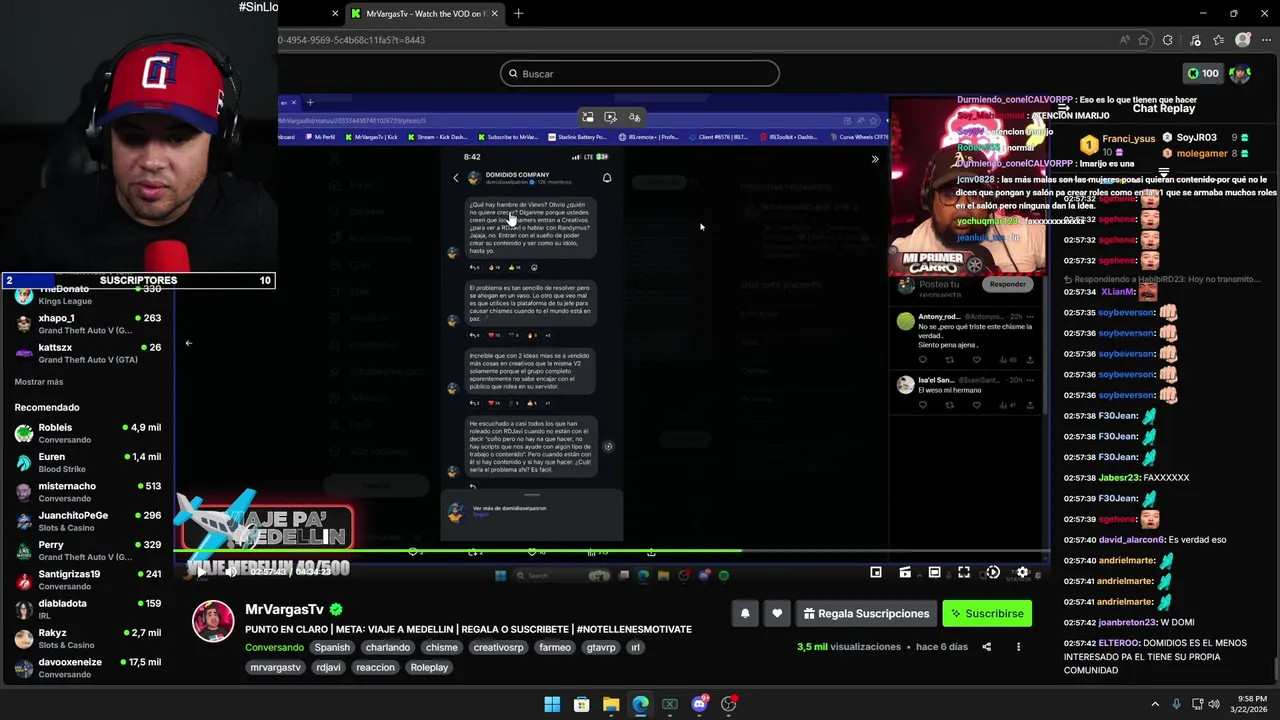Open File Explorer from the taskbar
The height and width of the screenshot is (720, 1280).
point(611,704)
